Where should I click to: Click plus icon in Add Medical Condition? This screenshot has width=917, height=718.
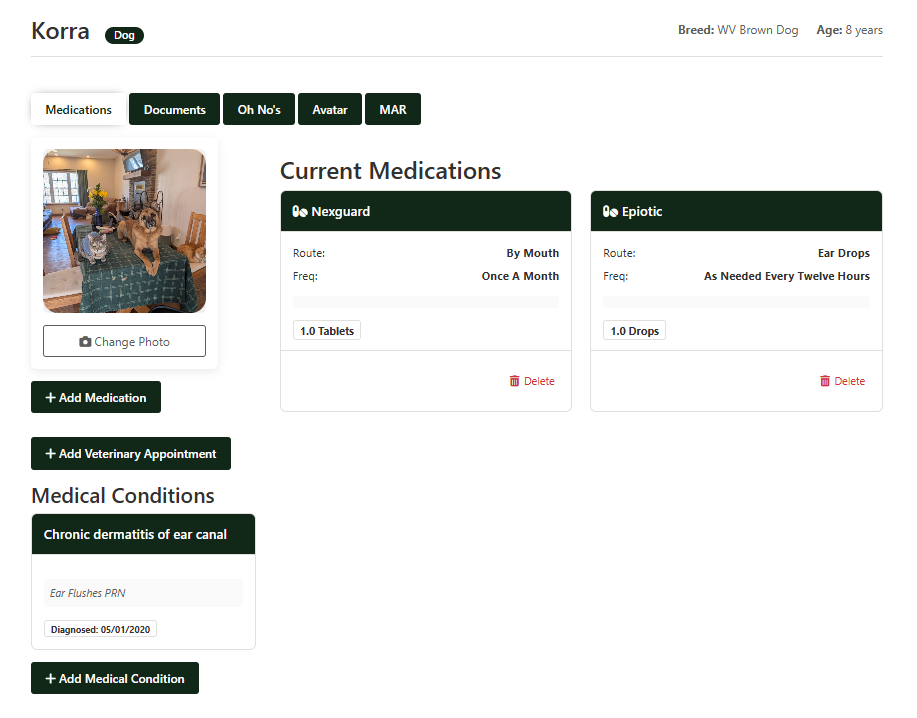click(51, 678)
